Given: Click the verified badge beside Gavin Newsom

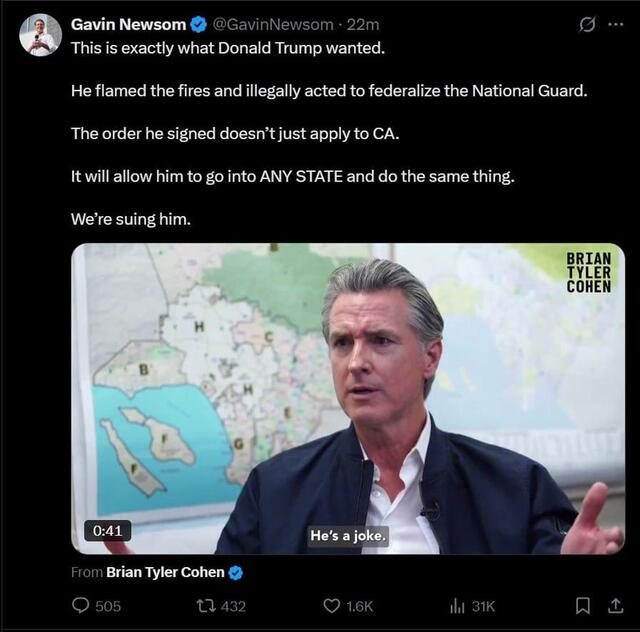Looking at the screenshot, I should click(199, 24).
